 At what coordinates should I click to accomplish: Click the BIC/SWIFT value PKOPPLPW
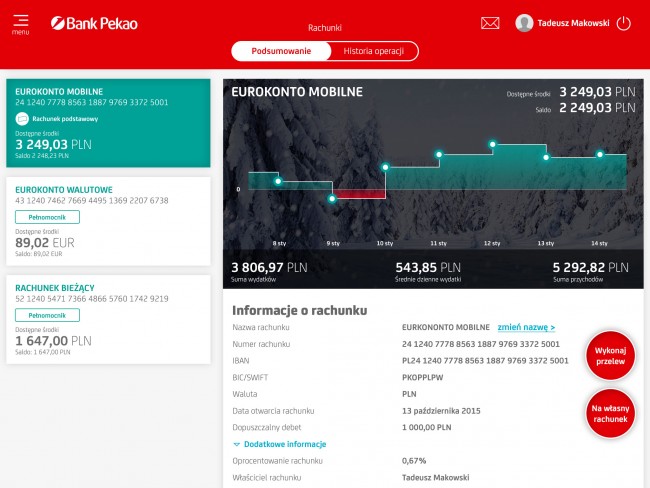click(422, 377)
